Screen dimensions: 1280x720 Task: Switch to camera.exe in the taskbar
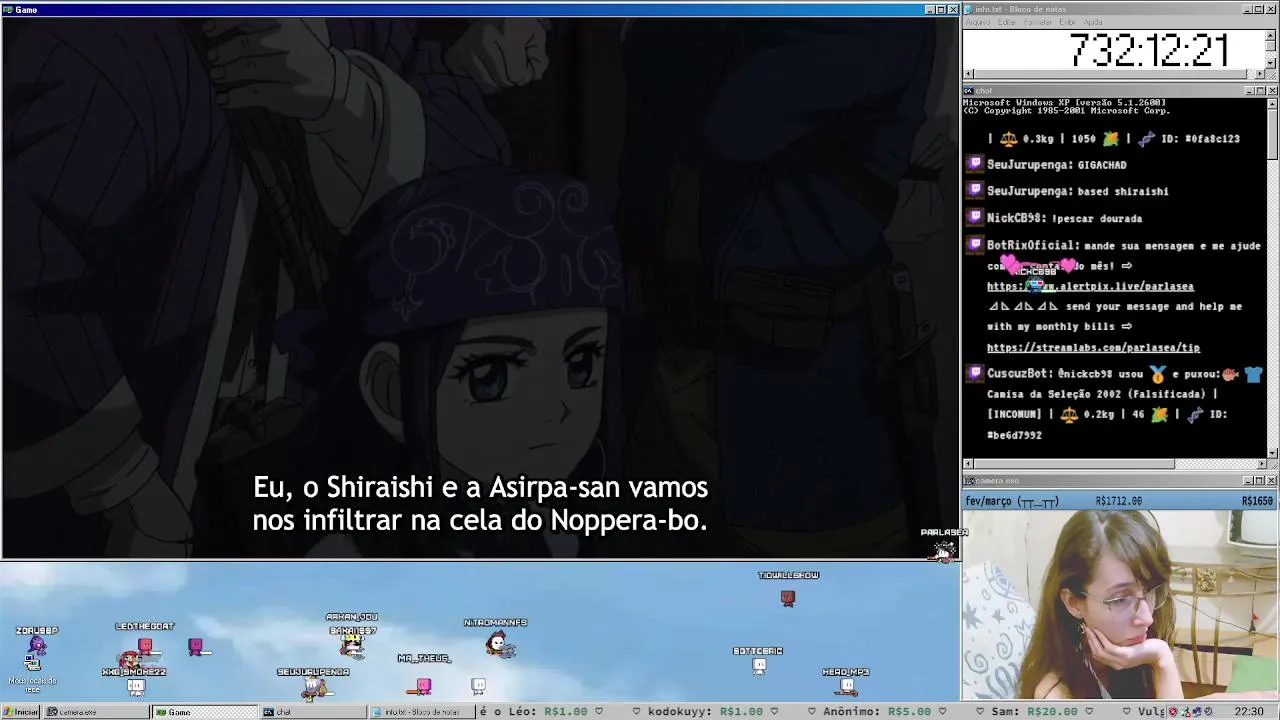(96, 712)
